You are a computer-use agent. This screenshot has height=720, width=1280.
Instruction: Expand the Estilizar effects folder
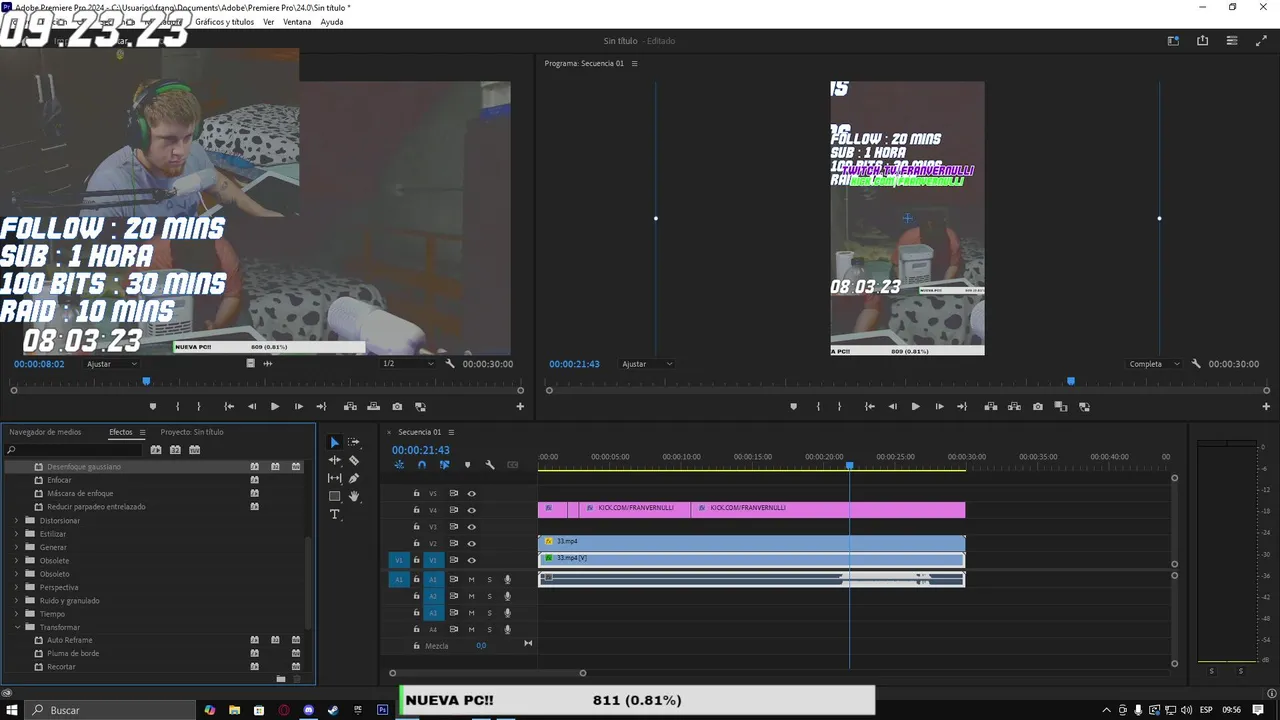tap(16, 534)
